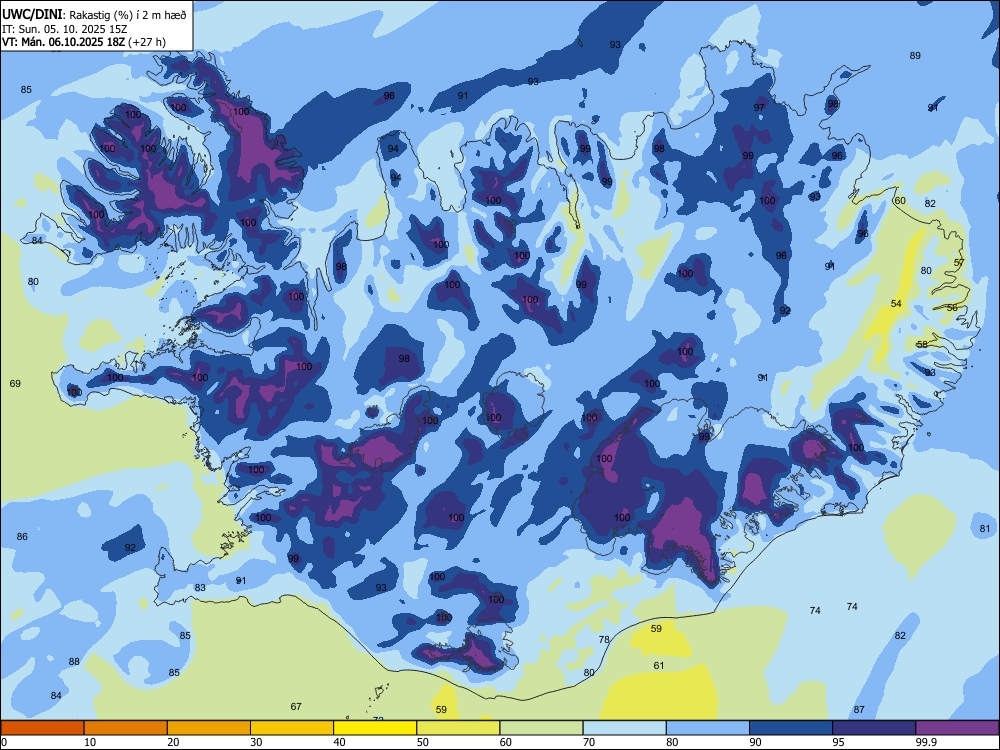This screenshot has height=750, width=1000.
Task: Click the dark orange 0–10 legend swatch
Action: (42, 728)
